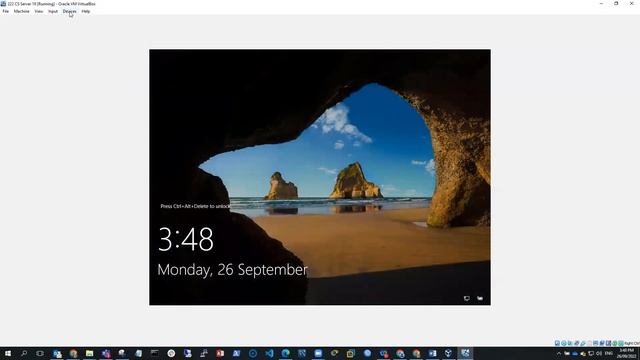640x360 pixels.
Task: Switch to the active VirtualBox VM taskbar icon
Action: pyautogui.click(x=465, y=353)
